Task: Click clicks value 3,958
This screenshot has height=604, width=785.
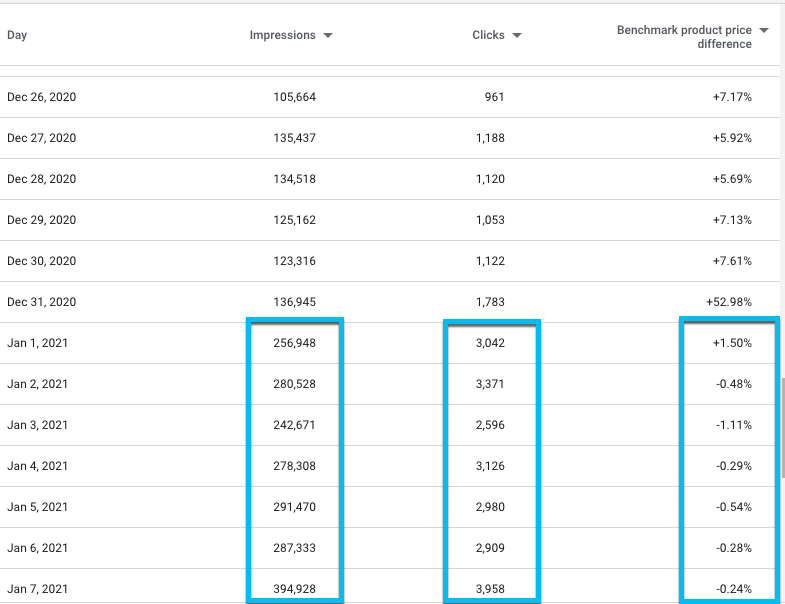Action: point(490,589)
